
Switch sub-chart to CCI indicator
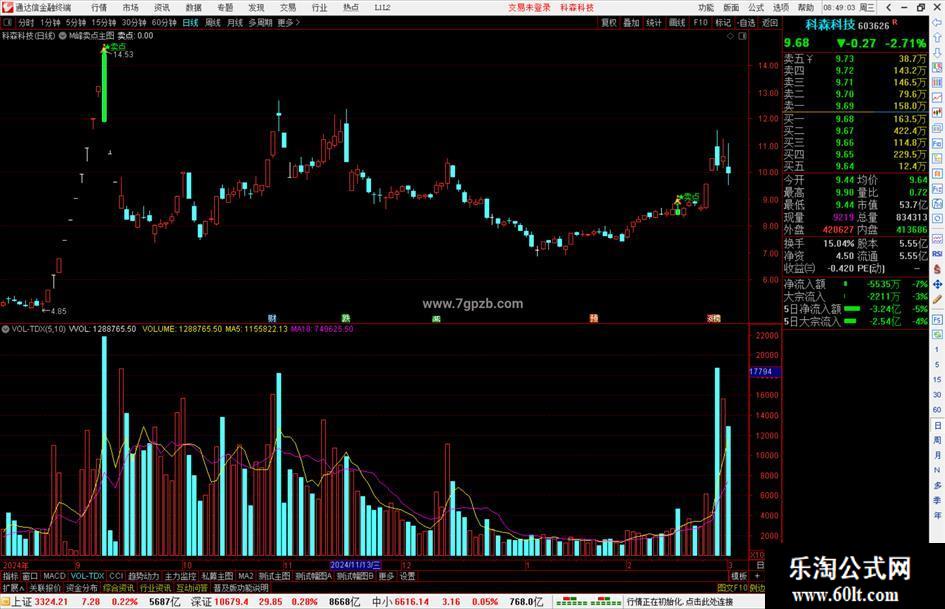click(x=116, y=576)
